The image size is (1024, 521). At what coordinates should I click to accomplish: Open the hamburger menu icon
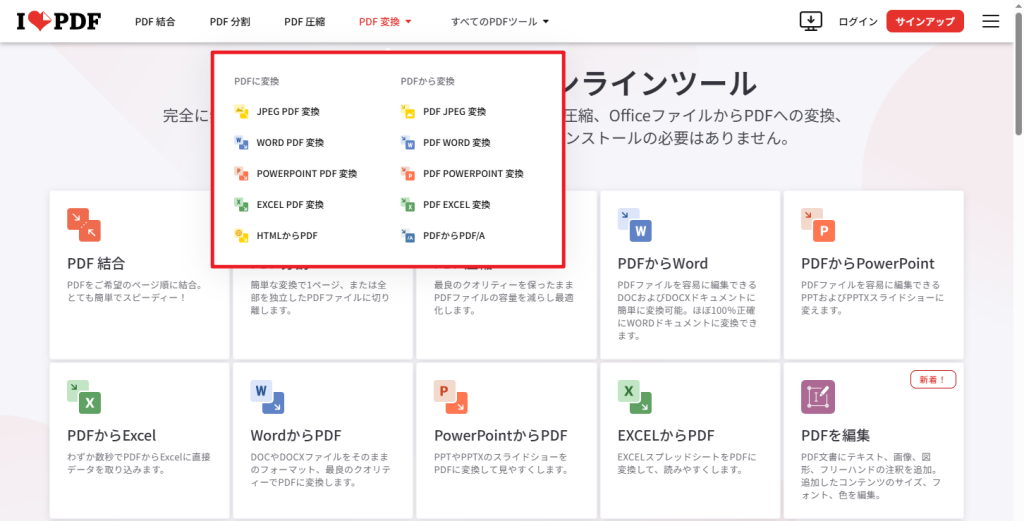point(990,21)
